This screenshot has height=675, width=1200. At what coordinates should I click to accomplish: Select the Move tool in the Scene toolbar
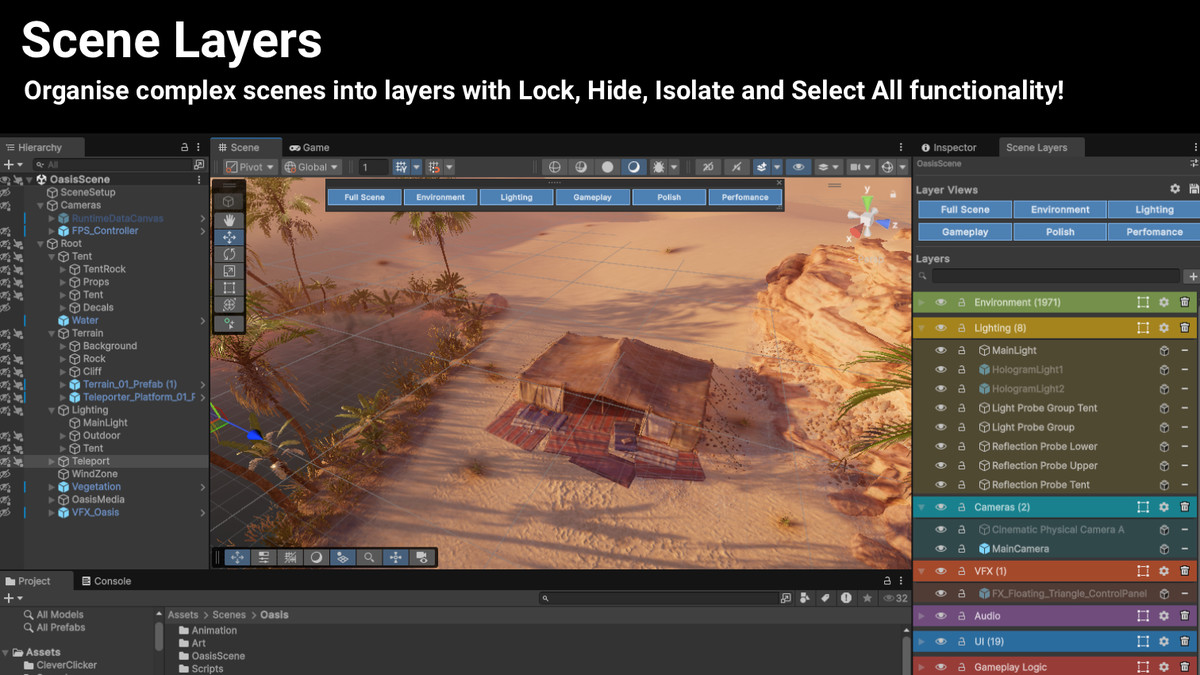click(x=228, y=236)
